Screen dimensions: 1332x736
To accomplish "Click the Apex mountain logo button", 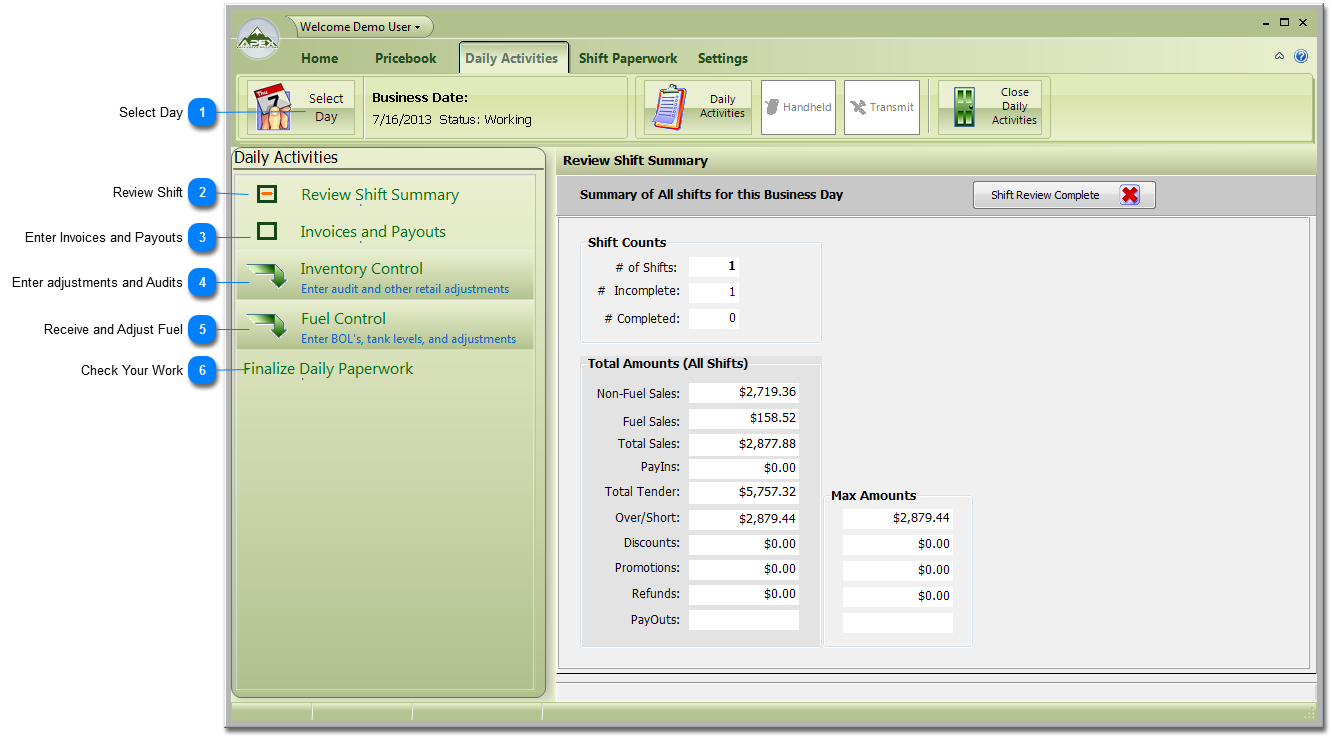I will (x=258, y=40).
